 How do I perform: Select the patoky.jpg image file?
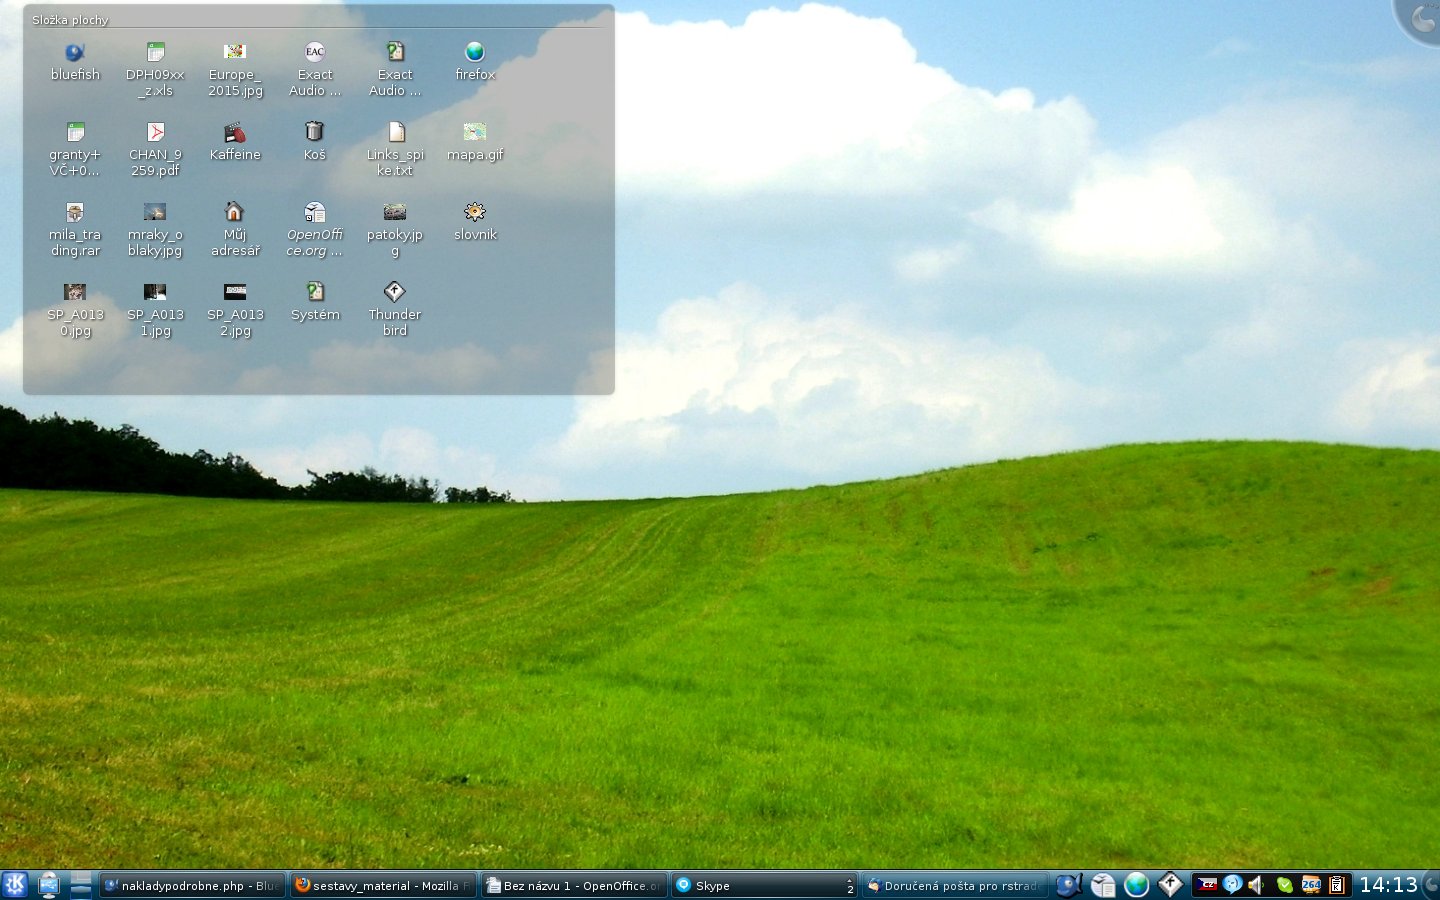click(x=395, y=230)
